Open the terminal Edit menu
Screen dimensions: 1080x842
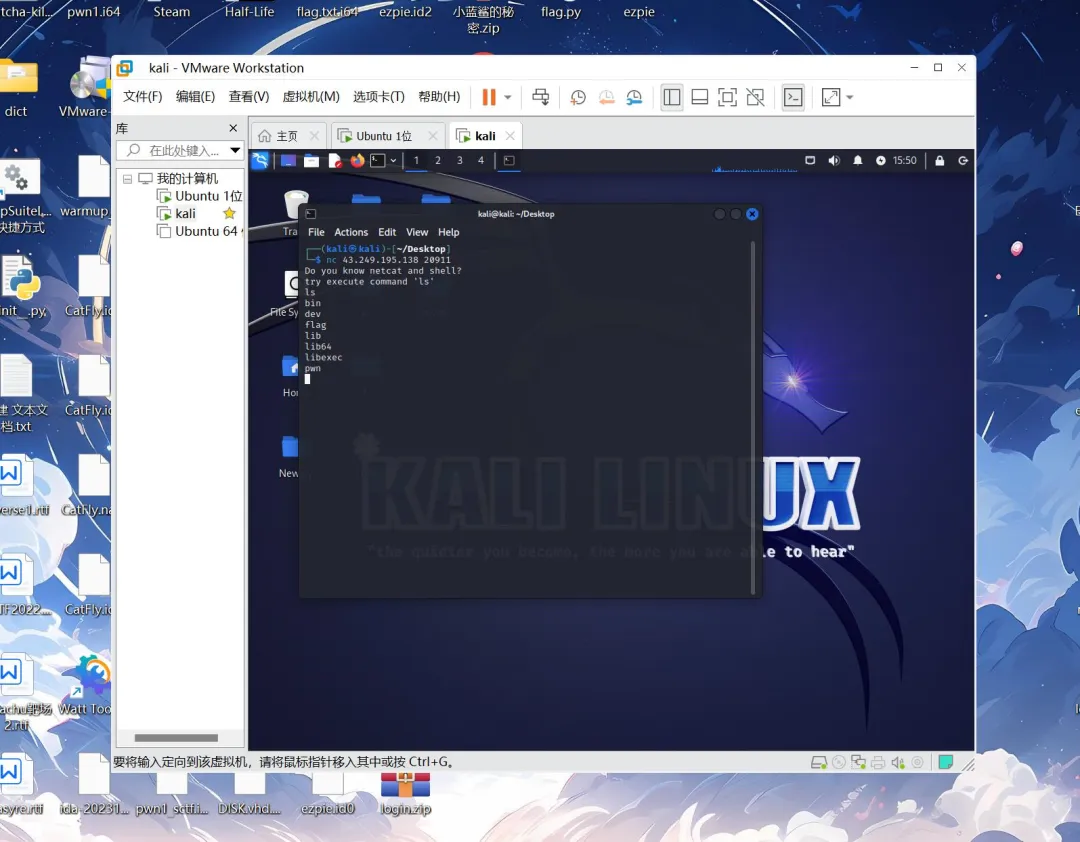387,232
